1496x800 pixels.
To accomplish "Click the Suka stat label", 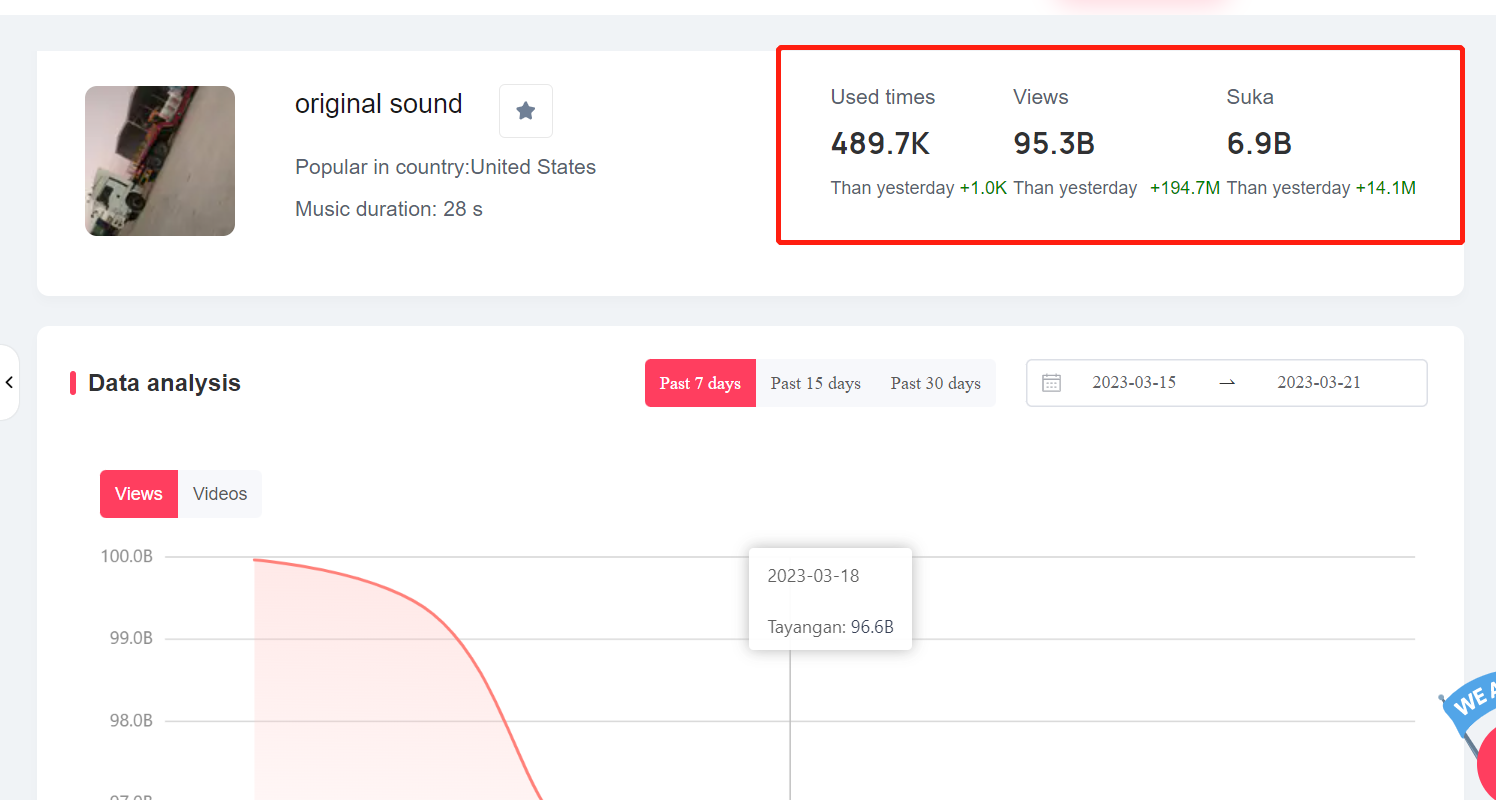I will click(1250, 97).
